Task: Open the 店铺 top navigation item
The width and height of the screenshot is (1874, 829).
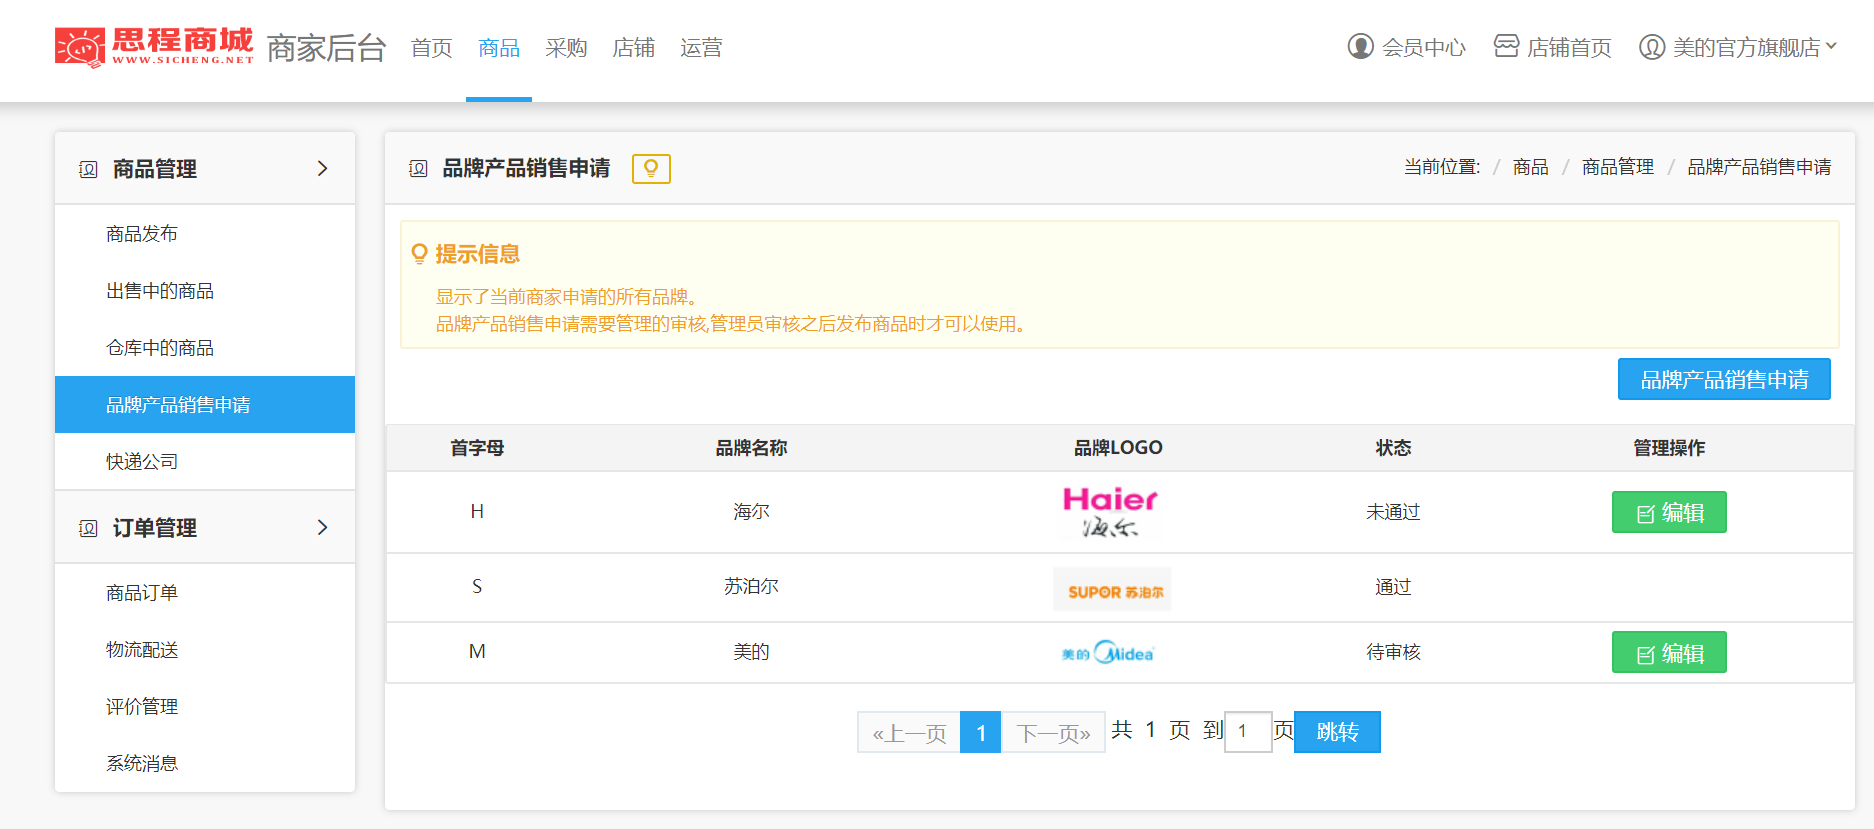Action: point(633,48)
